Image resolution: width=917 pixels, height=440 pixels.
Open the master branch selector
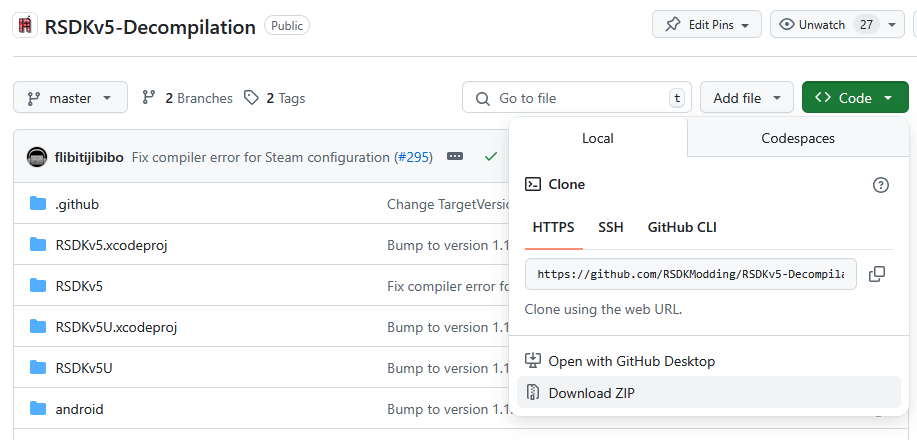coord(70,98)
